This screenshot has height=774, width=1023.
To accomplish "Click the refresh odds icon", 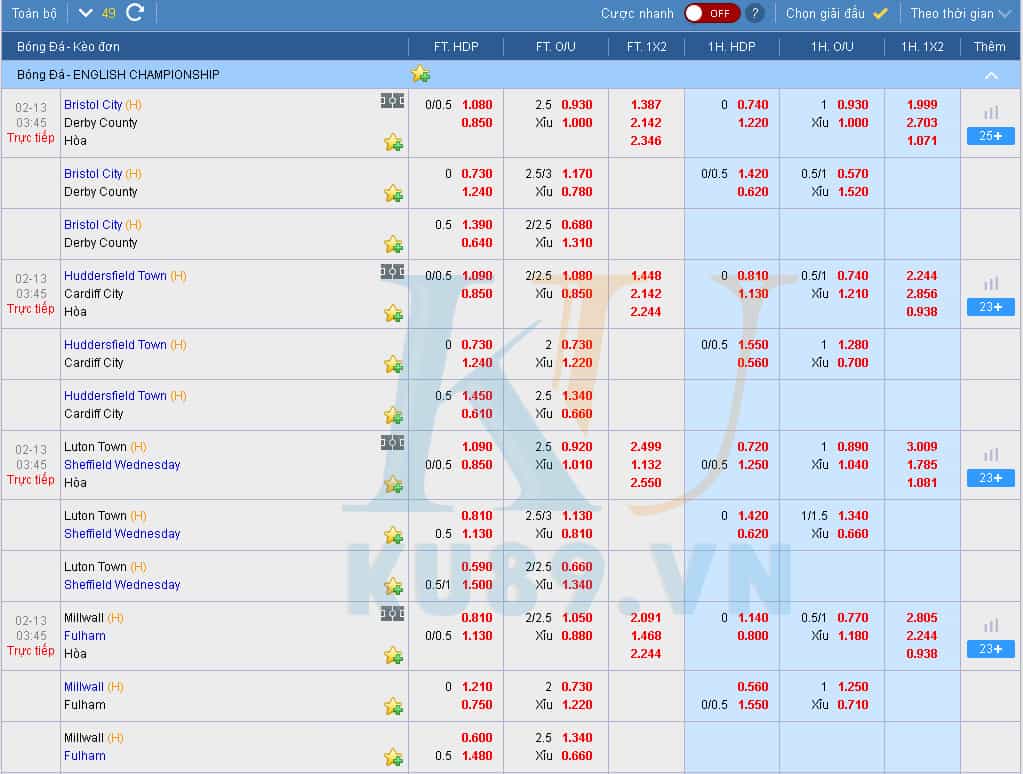I will [x=135, y=12].
